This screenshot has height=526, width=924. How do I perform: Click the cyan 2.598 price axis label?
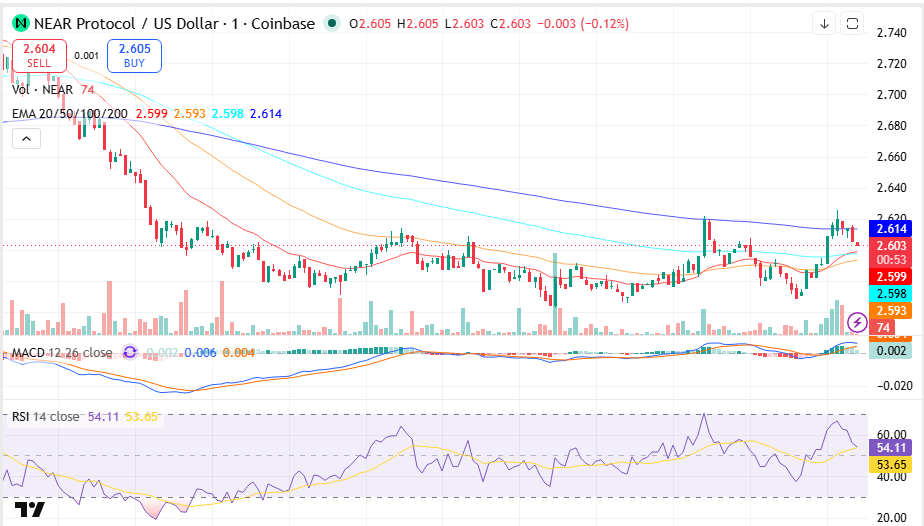pyautogui.click(x=890, y=293)
